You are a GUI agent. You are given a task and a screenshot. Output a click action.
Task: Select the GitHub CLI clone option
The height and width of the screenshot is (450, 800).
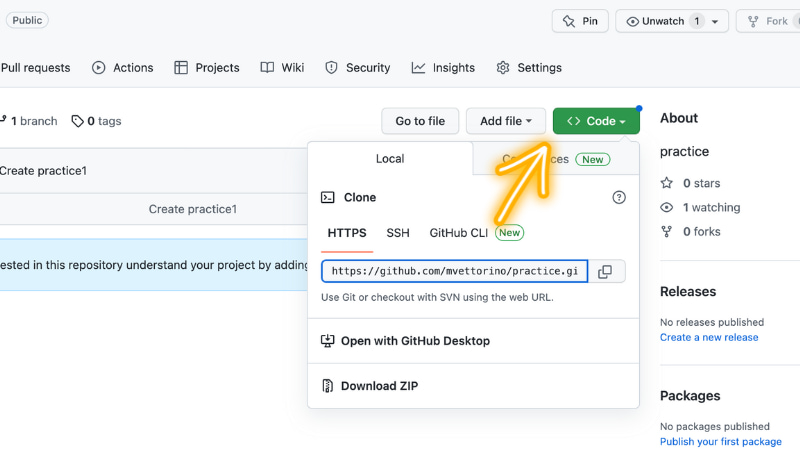(x=459, y=233)
